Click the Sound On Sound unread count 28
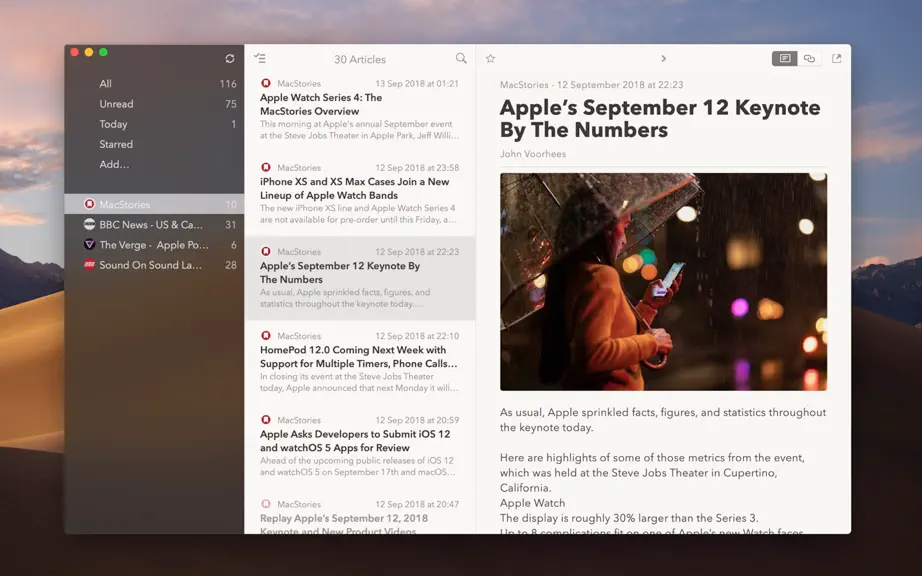Image resolution: width=922 pixels, height=576 pixels. pos(230,265)
